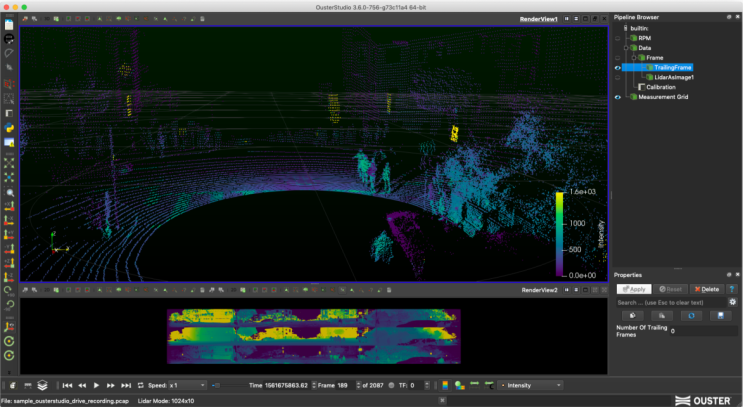The width and height of the screenshot is (743, 407).
Task: Click the custom range rescale icon
Action: (489, 385)
